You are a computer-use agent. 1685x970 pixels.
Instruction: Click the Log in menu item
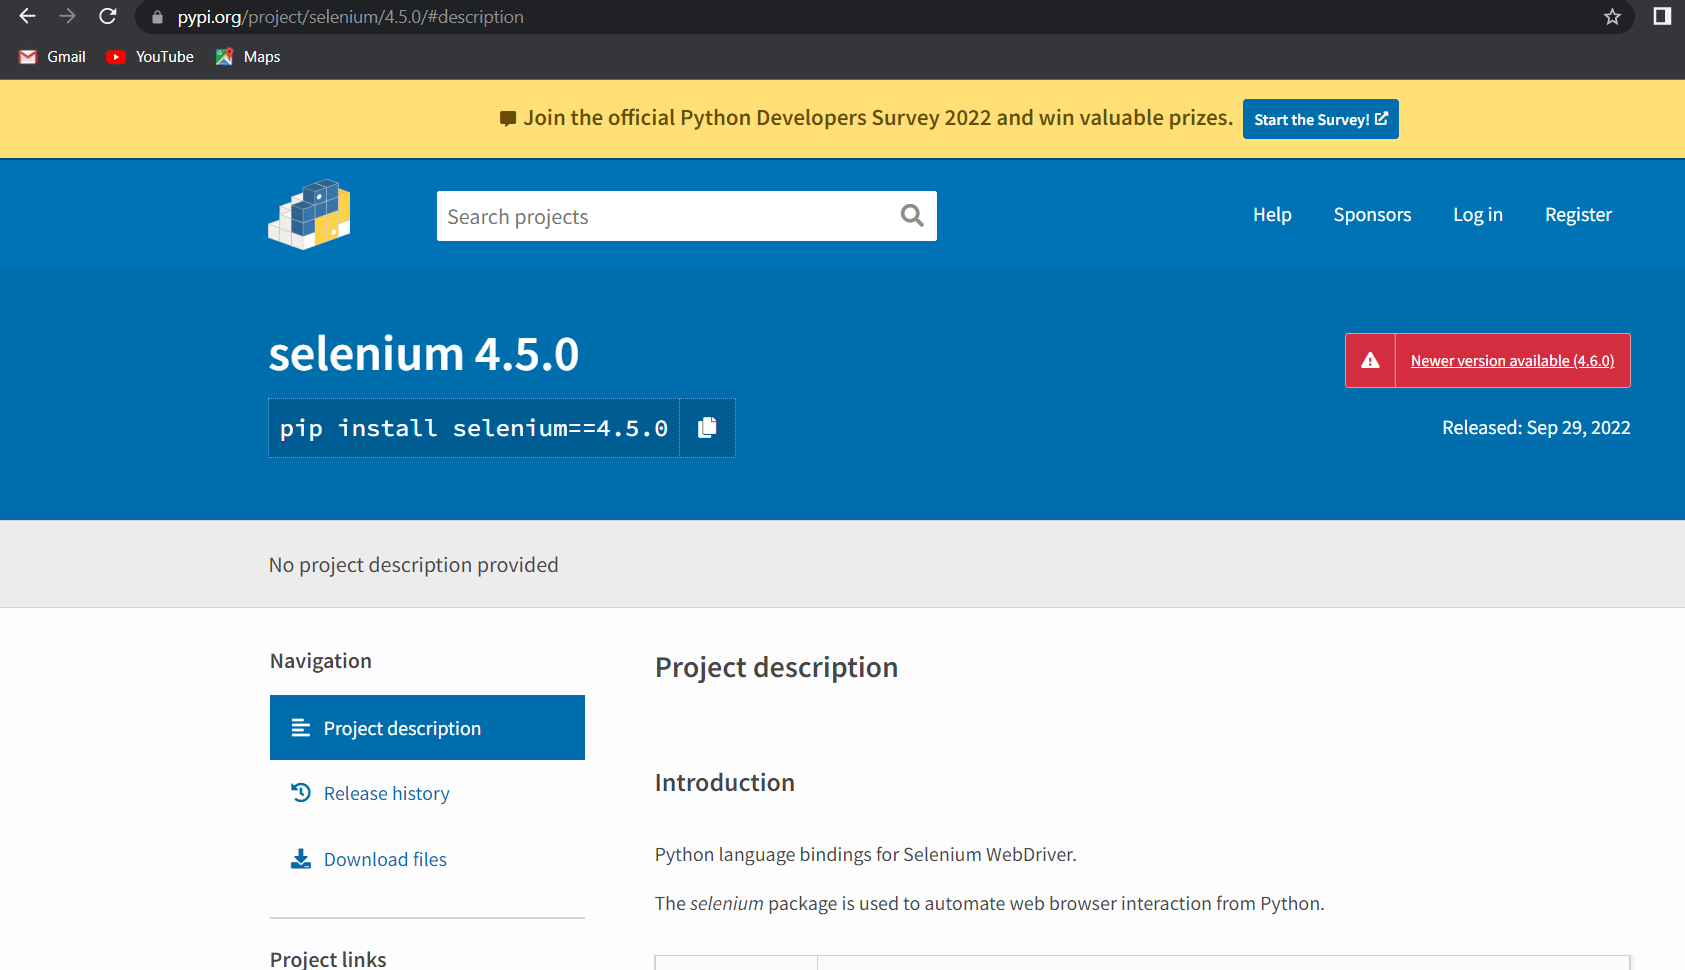click(x=1477, y=214)
